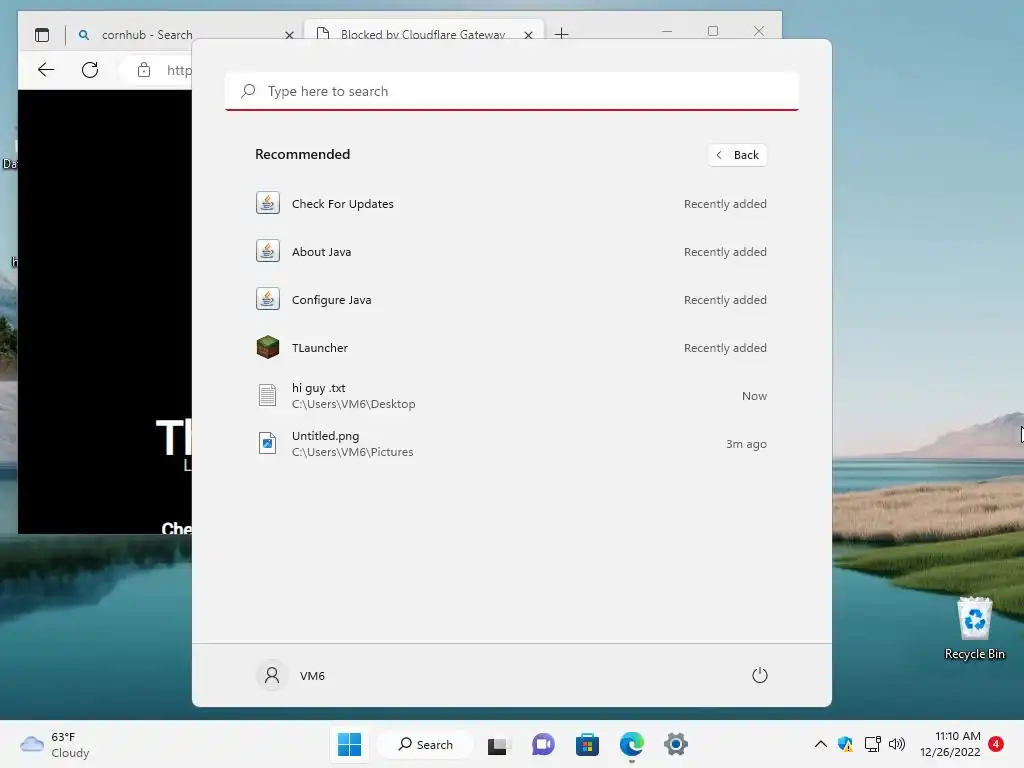Open the power options button

point(760,675)
